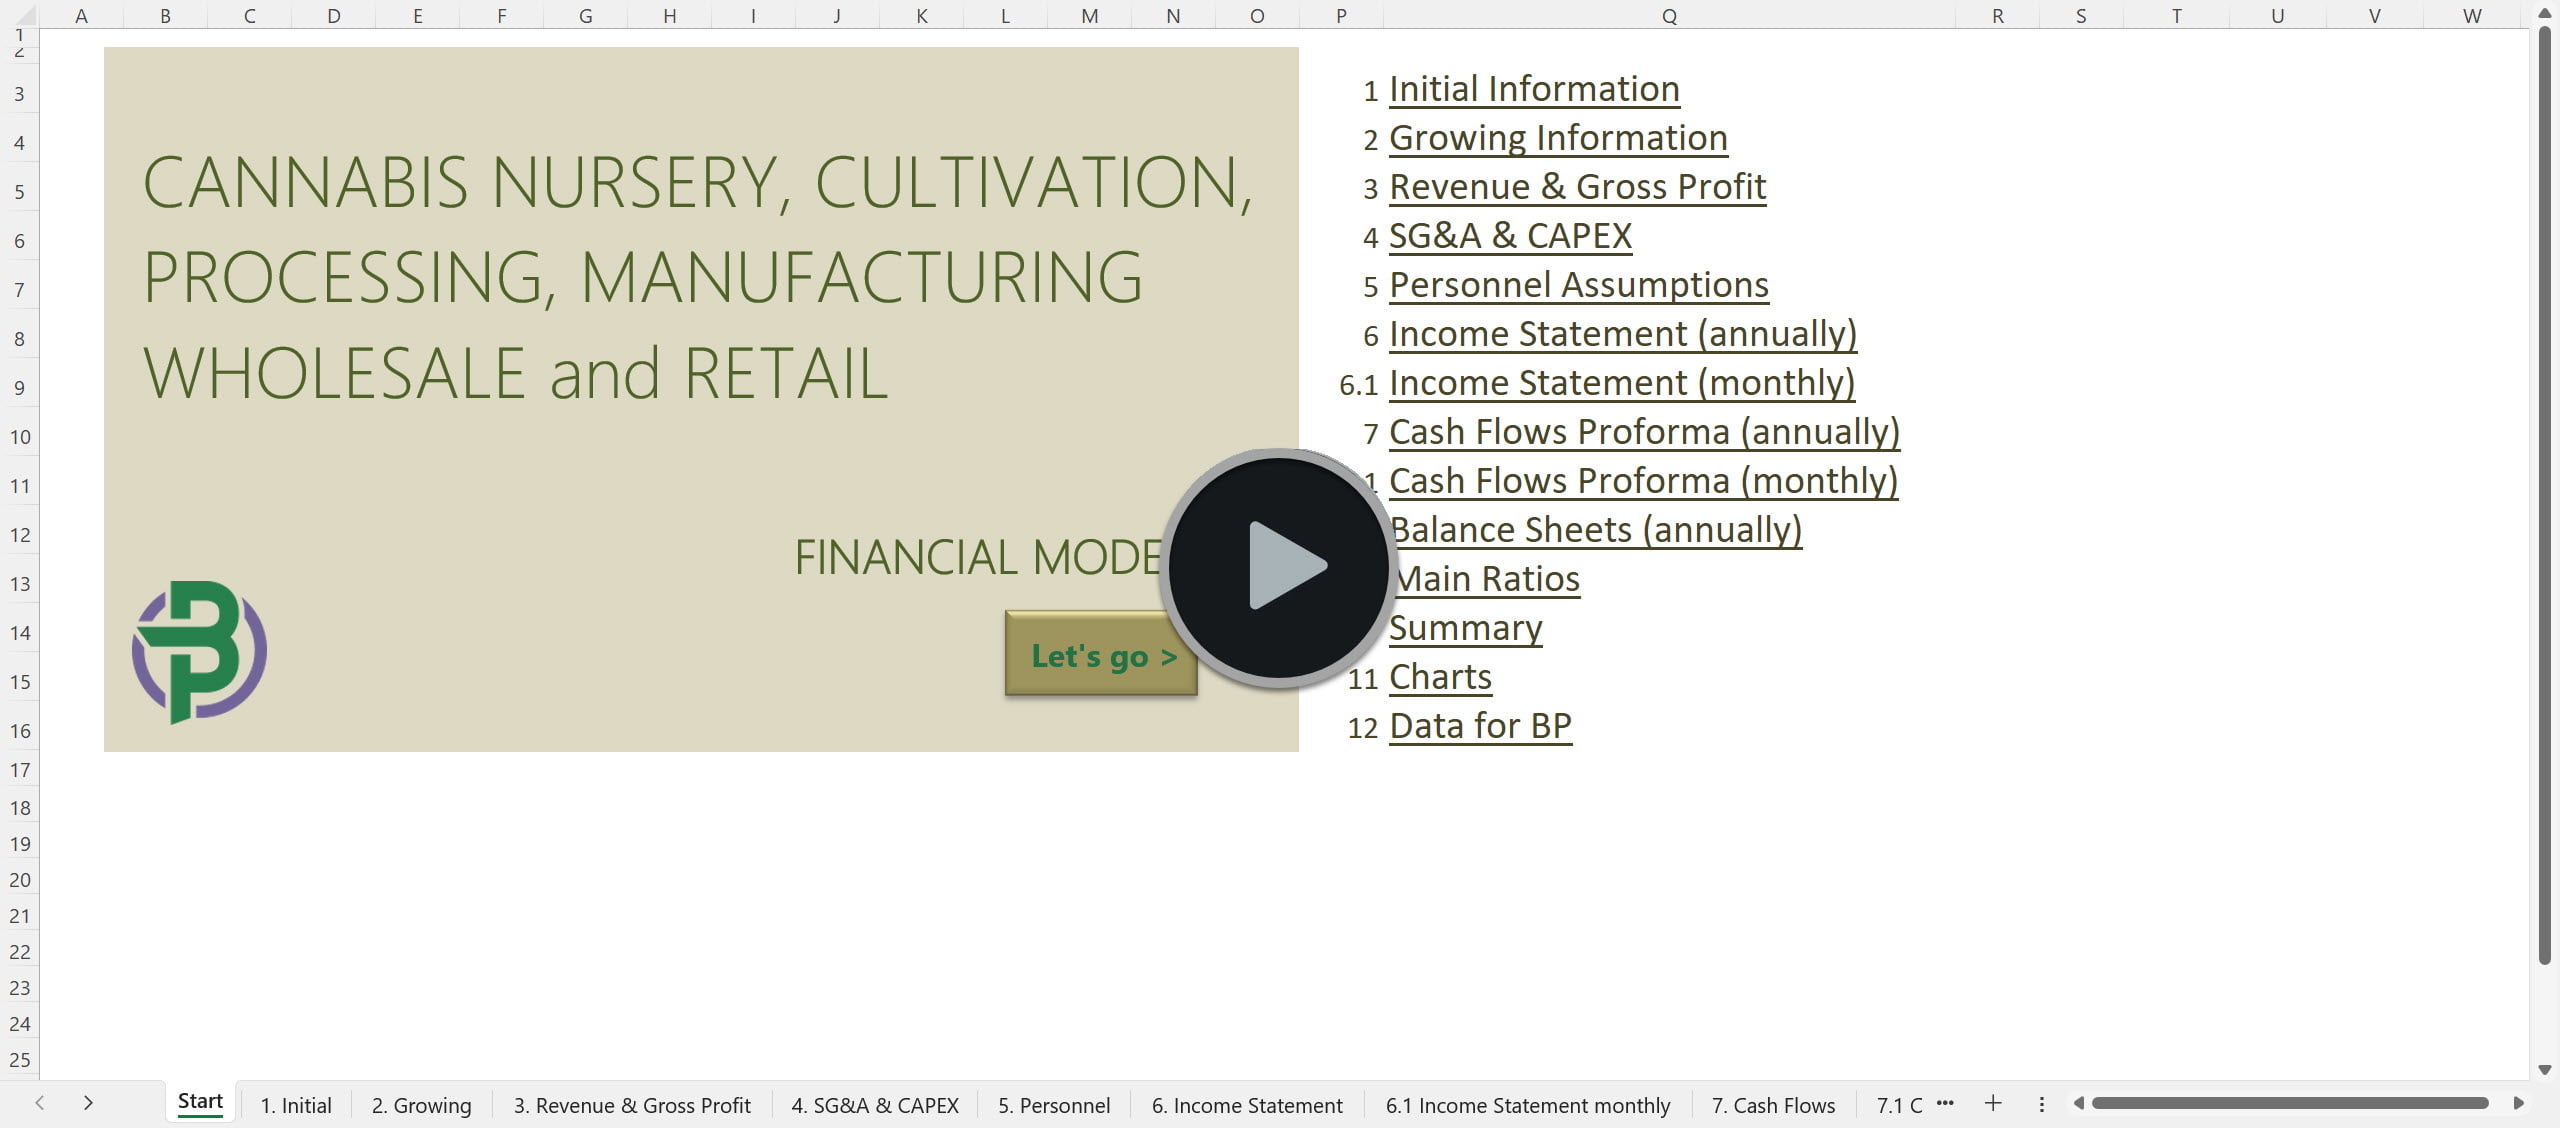Select row 10 by clicking its row number
This screenshot has width=2560, height=1128.
coord(19,436)
